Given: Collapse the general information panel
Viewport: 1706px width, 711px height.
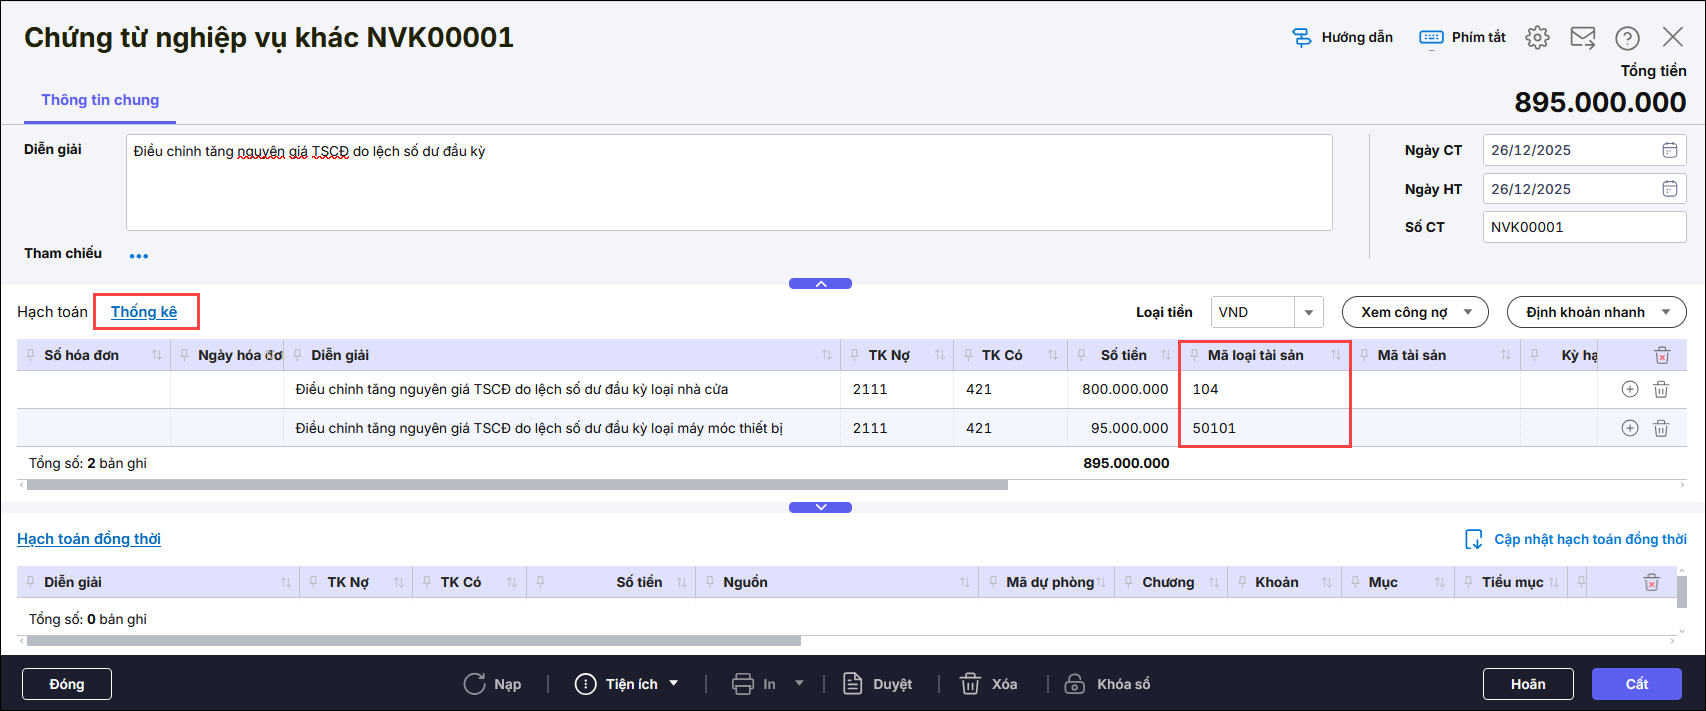Looking at the screenshot, I should point(820,284).
